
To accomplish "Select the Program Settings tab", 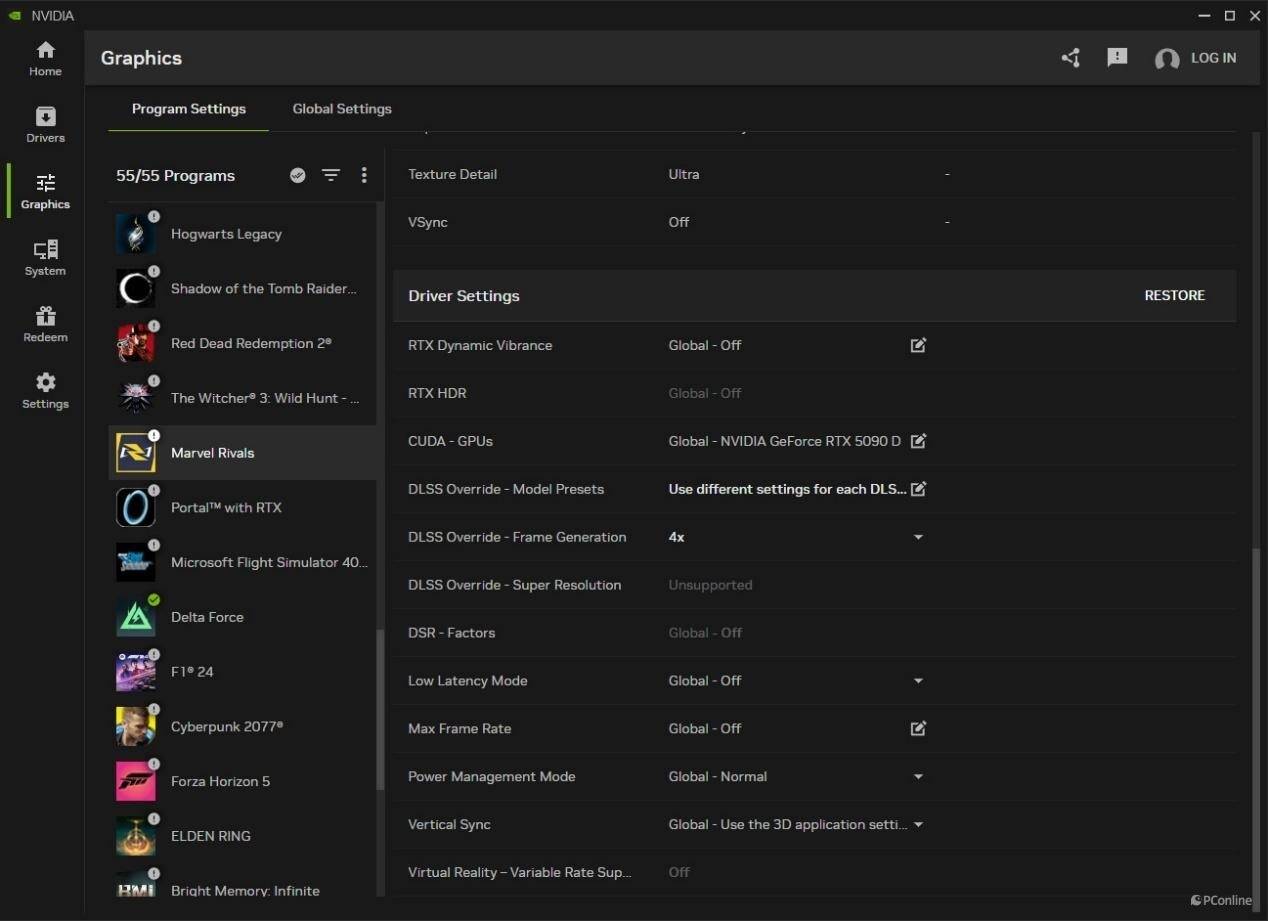I will pyautogui.click(x=188, y=109).
